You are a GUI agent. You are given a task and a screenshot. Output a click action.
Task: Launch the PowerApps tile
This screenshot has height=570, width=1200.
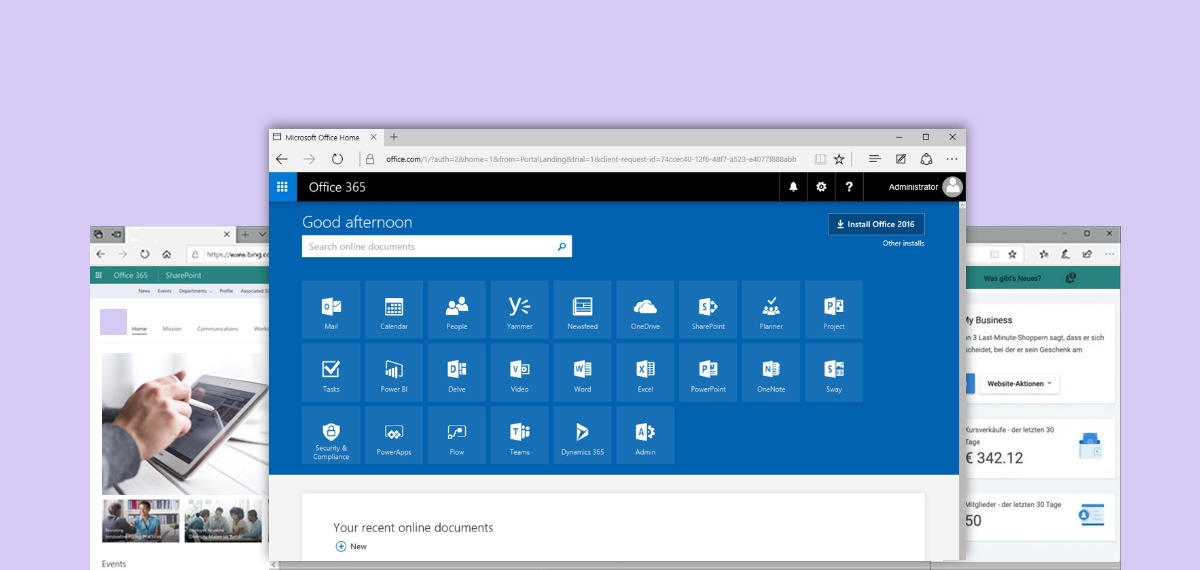pos(394,435)
